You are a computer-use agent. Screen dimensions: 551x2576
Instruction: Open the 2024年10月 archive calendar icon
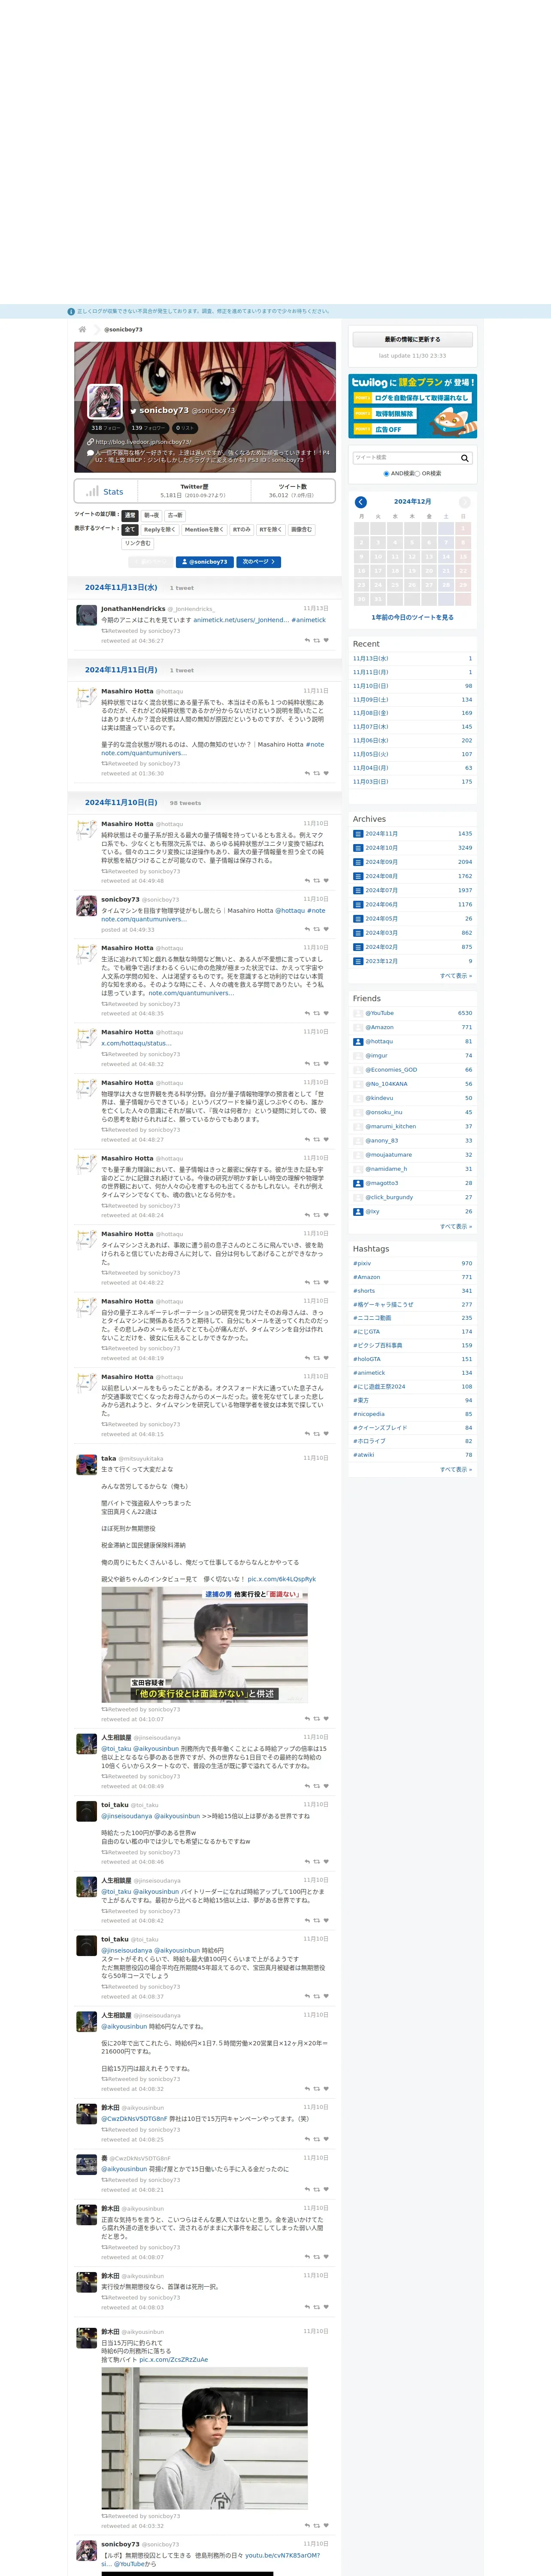tap(358, 848)
